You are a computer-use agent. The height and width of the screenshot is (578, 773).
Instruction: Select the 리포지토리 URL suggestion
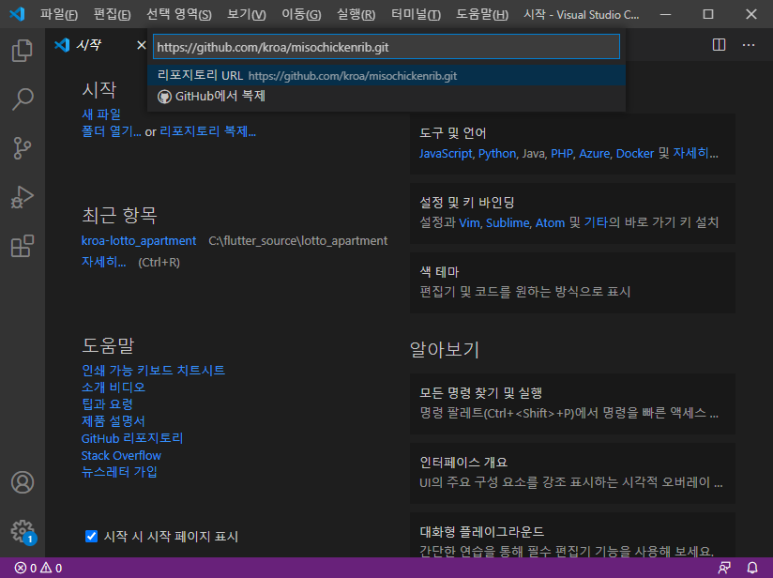click(386, 75)
